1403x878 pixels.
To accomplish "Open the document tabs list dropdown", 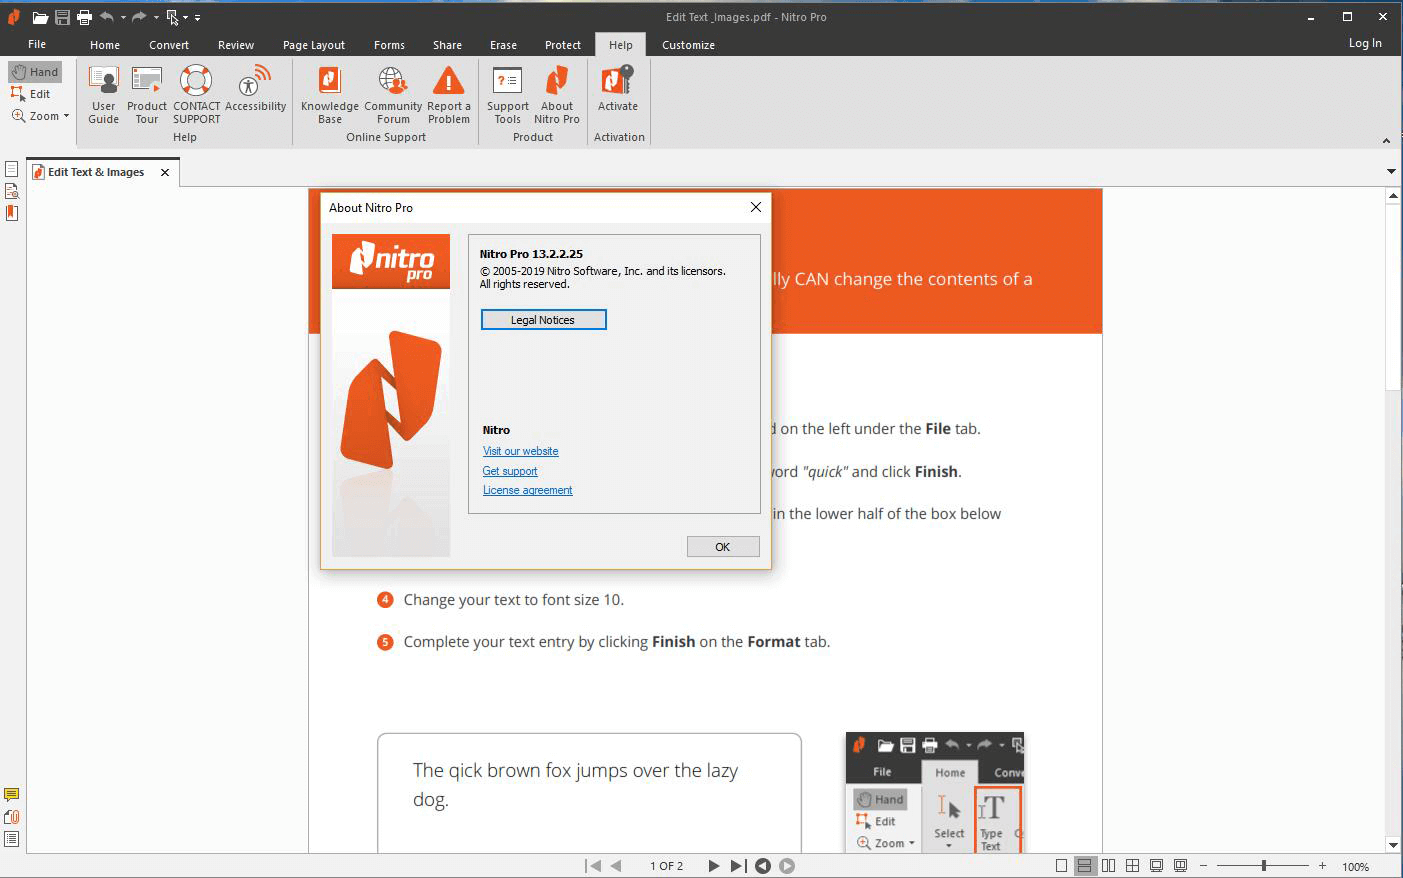I will coord(1391,171).
